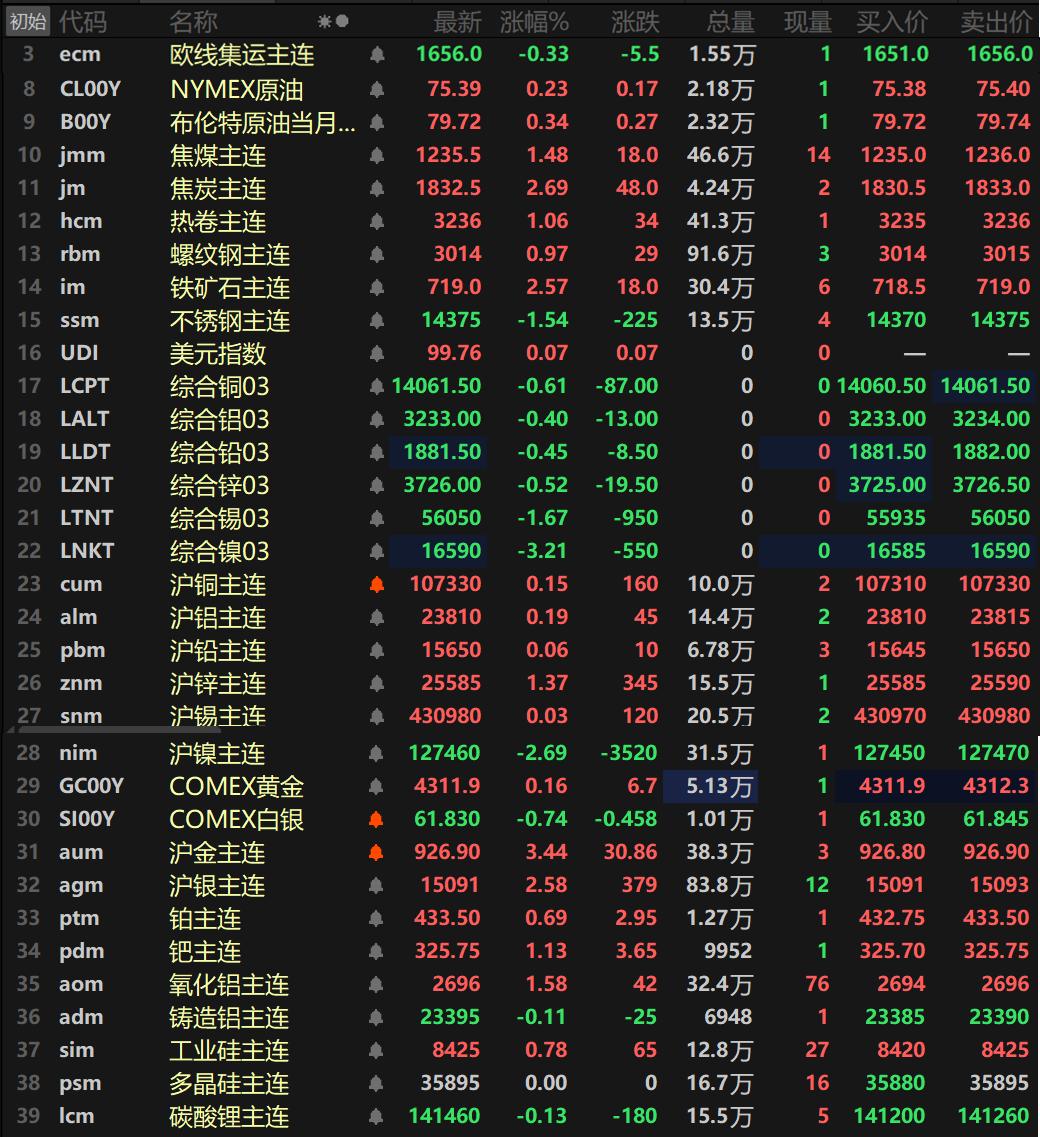Sort by the 代码 column header
The height and width of the screenshot is (1137, 1040).
tap(83, 22)
